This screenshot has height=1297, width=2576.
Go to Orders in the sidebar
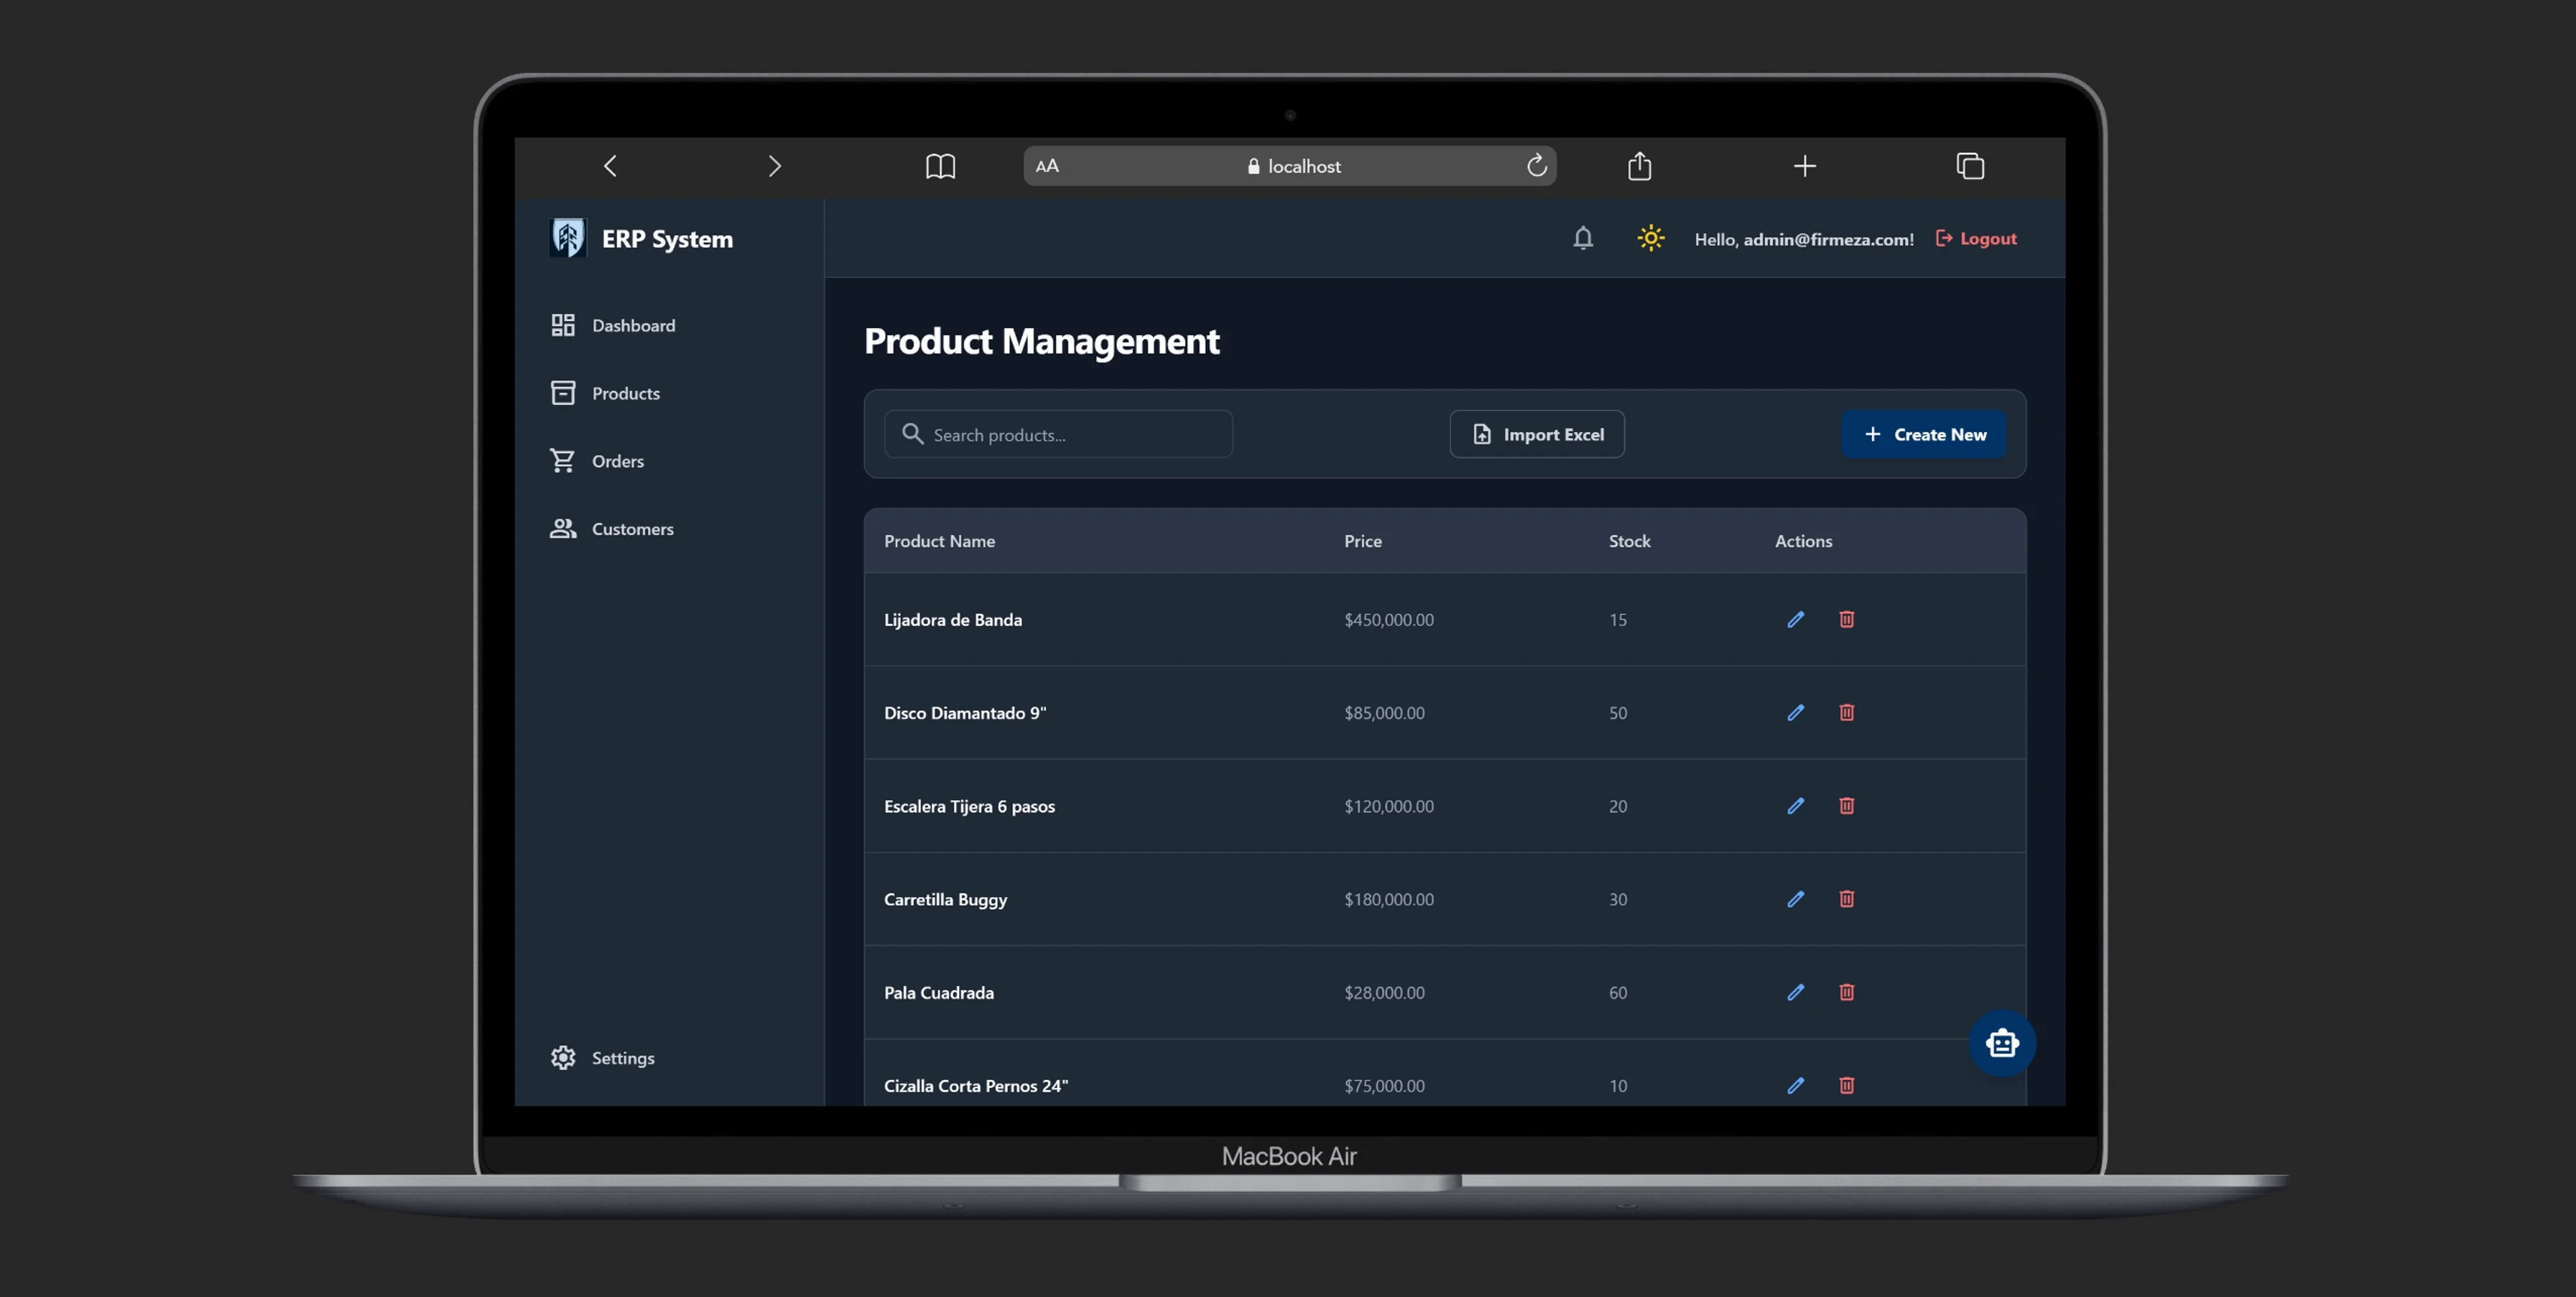point(616,461)
